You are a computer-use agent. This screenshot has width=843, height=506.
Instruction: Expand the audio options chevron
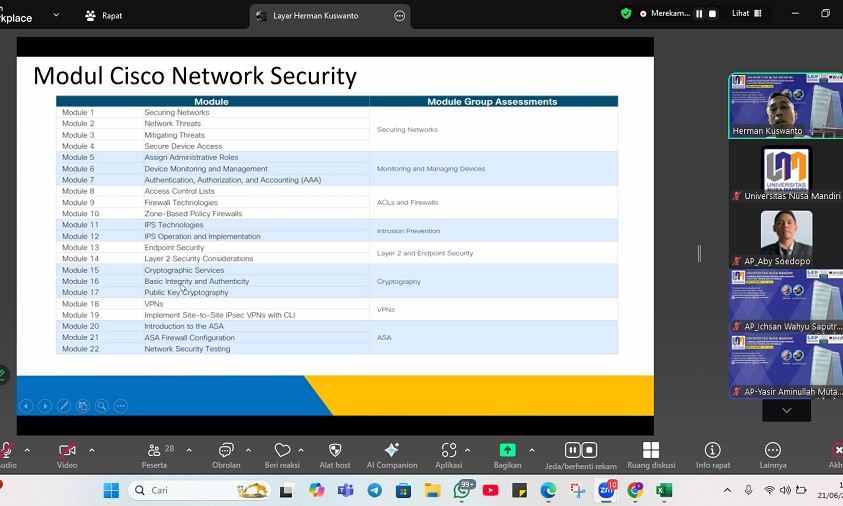tap(27, 450)
